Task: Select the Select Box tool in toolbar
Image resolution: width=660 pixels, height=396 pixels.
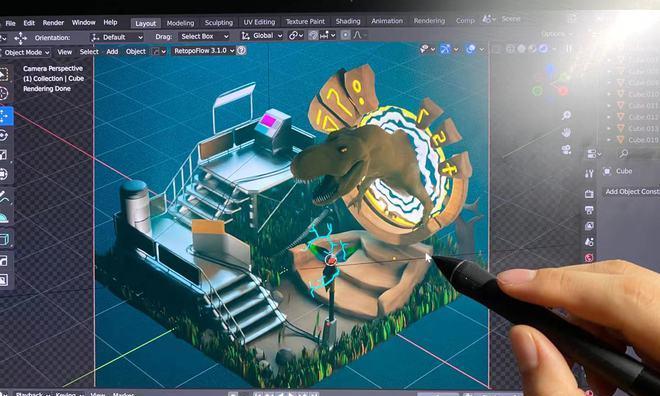Action: point(4,74)
